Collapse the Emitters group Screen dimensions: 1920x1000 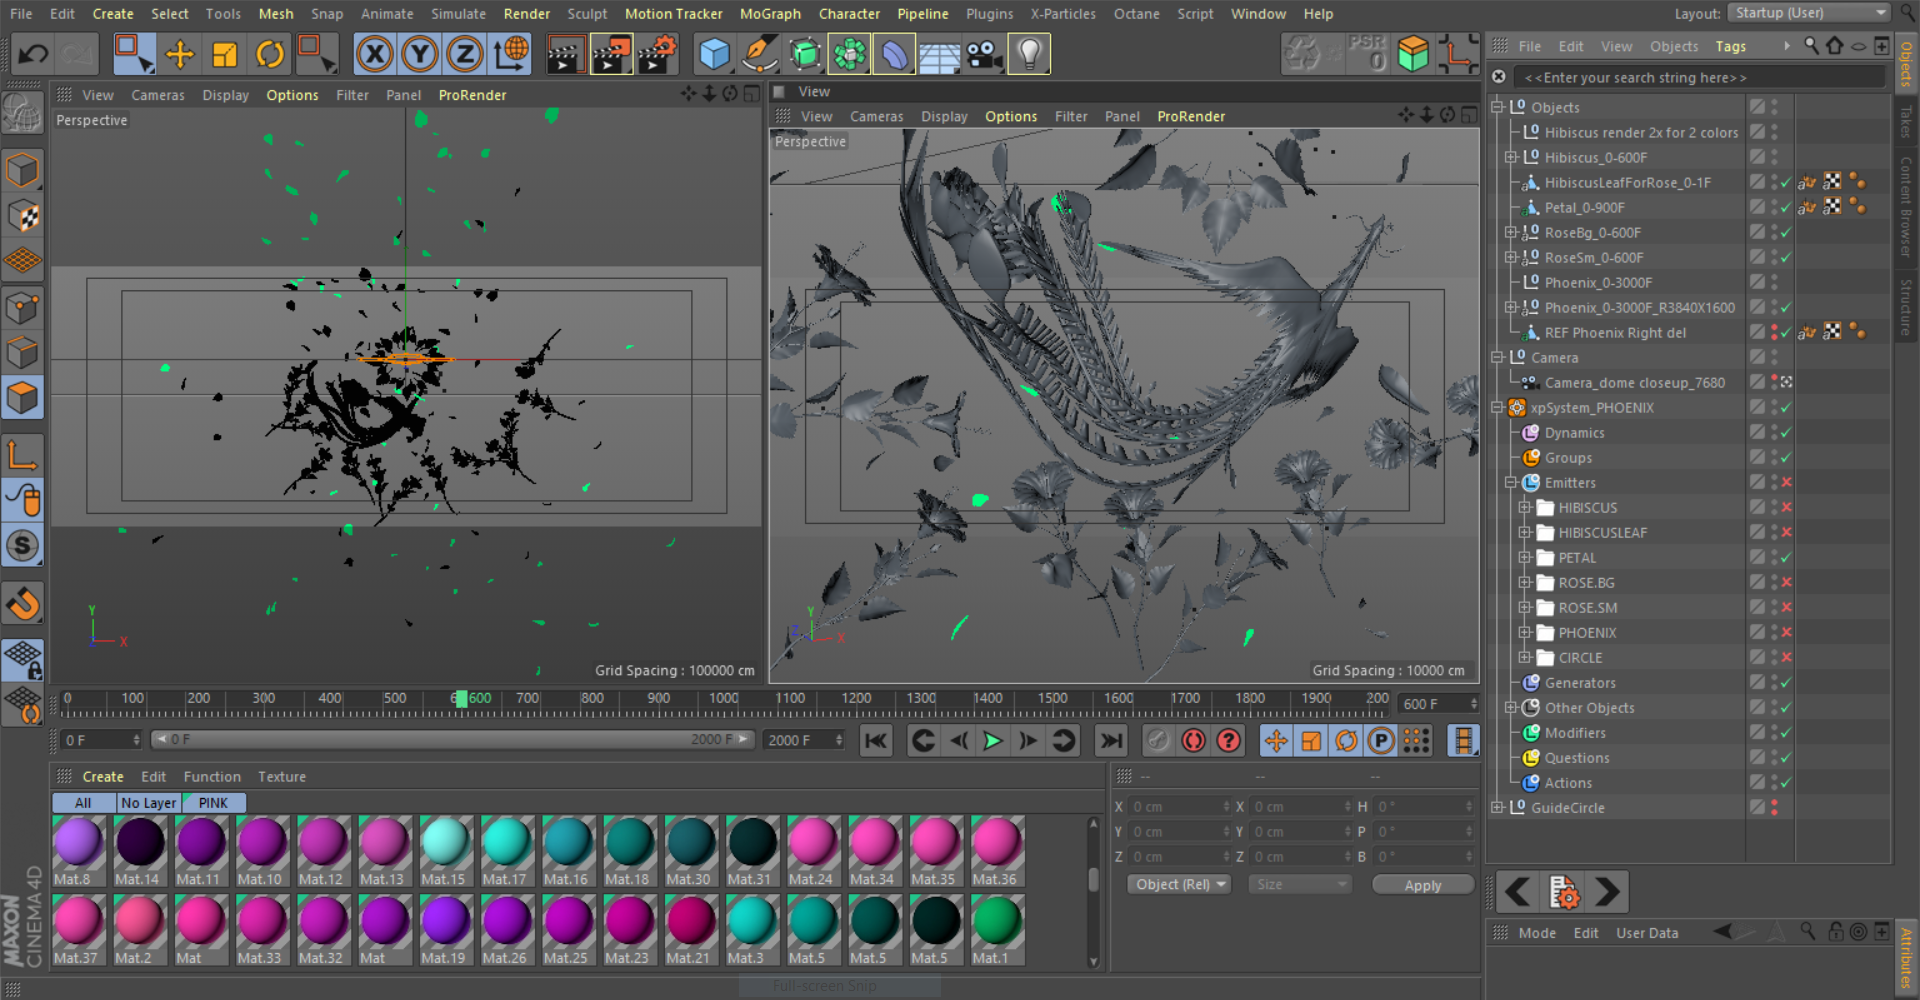pos(1511,483)
